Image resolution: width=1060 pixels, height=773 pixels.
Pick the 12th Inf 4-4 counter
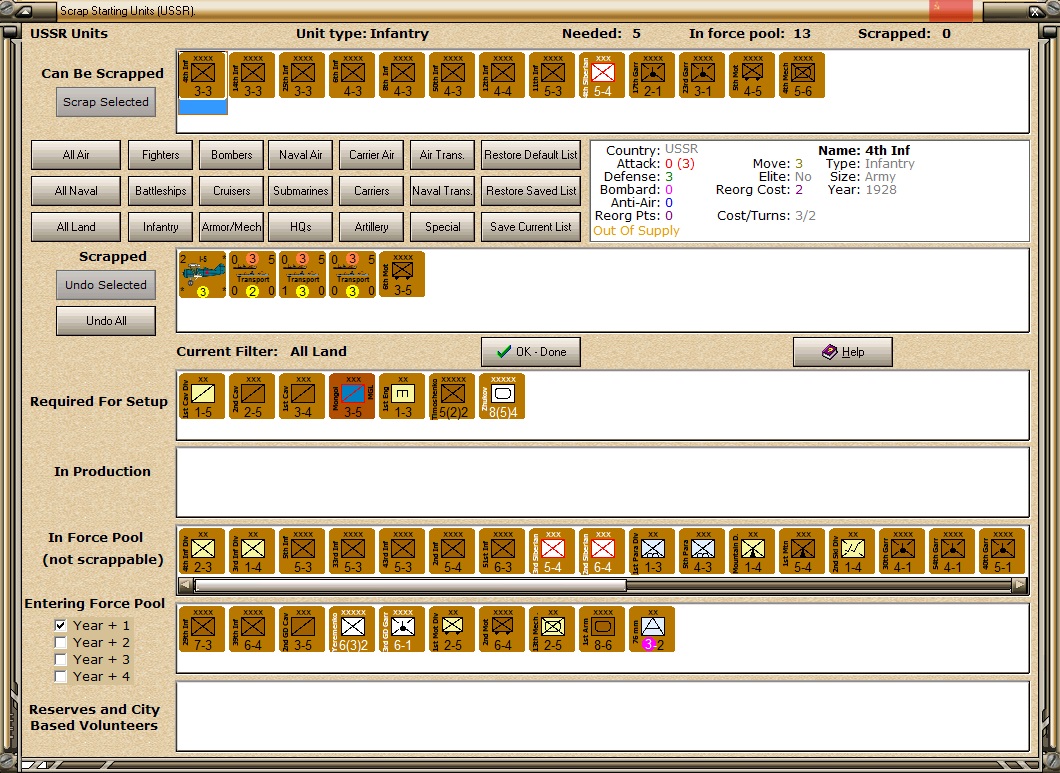[503, 75]
